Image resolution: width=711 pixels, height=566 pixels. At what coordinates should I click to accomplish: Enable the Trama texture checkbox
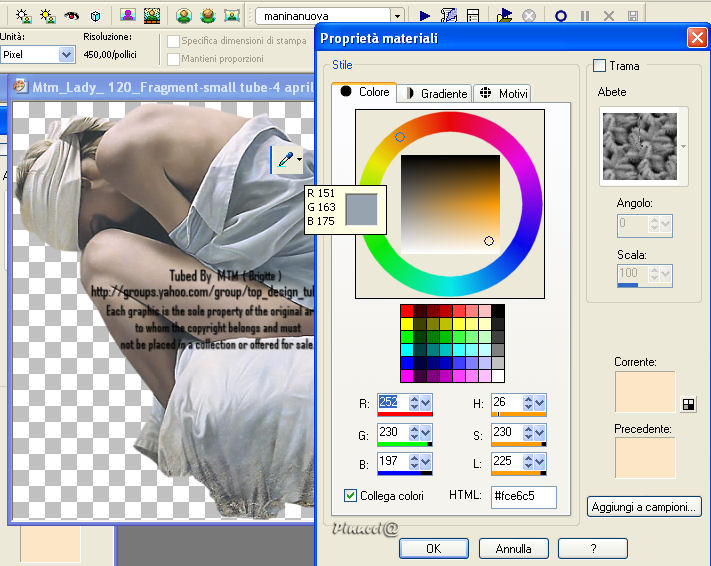600,66
